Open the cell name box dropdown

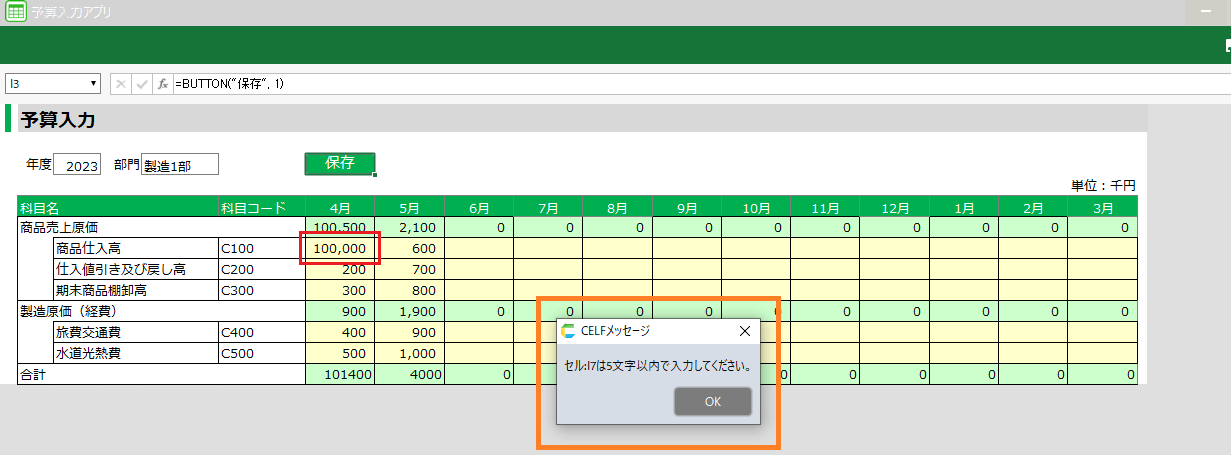coord(94,84)
